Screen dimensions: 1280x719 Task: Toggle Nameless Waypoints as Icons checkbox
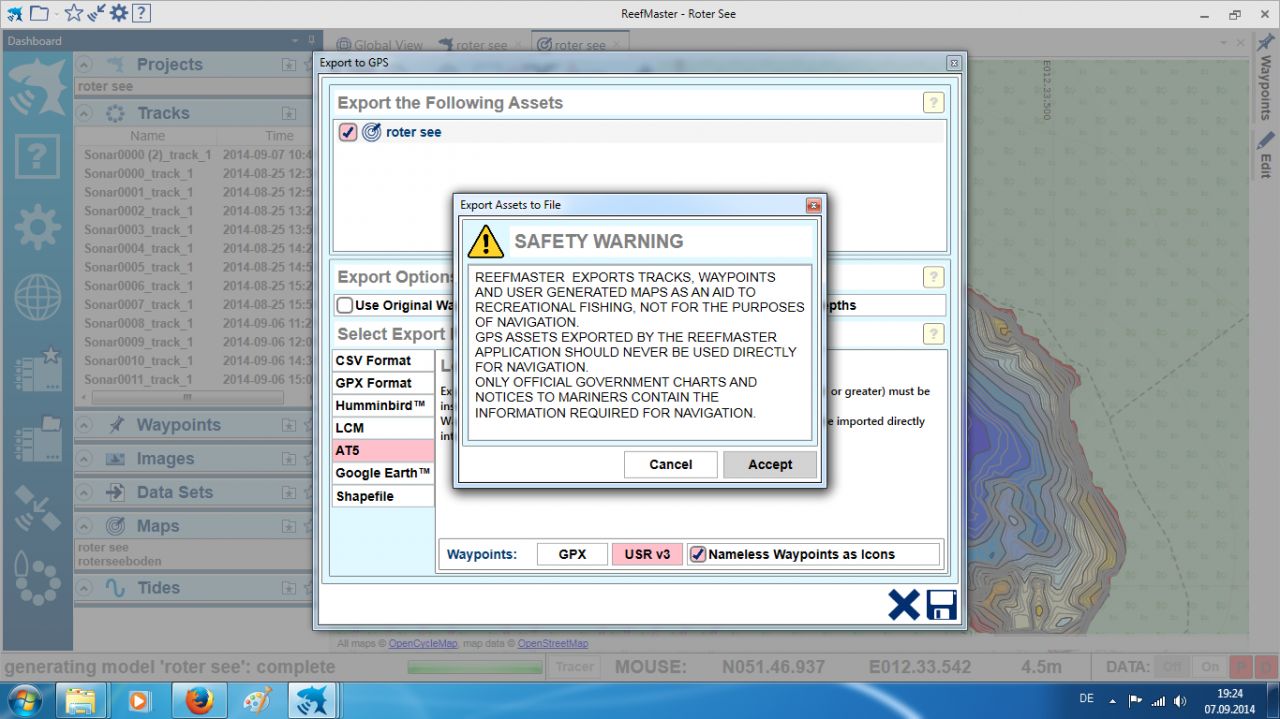point(698,554)
